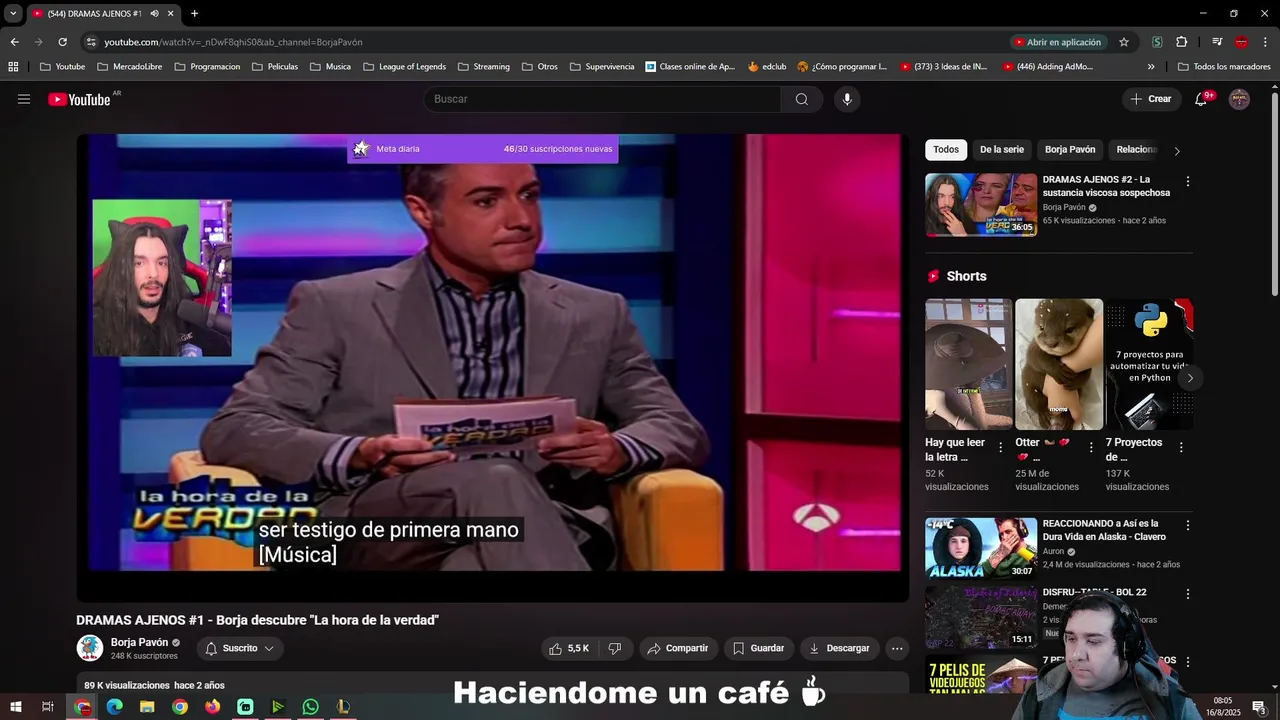Screen dimensions: 1280x720
Task: Open more actions below the video
Action: point(897,648)
